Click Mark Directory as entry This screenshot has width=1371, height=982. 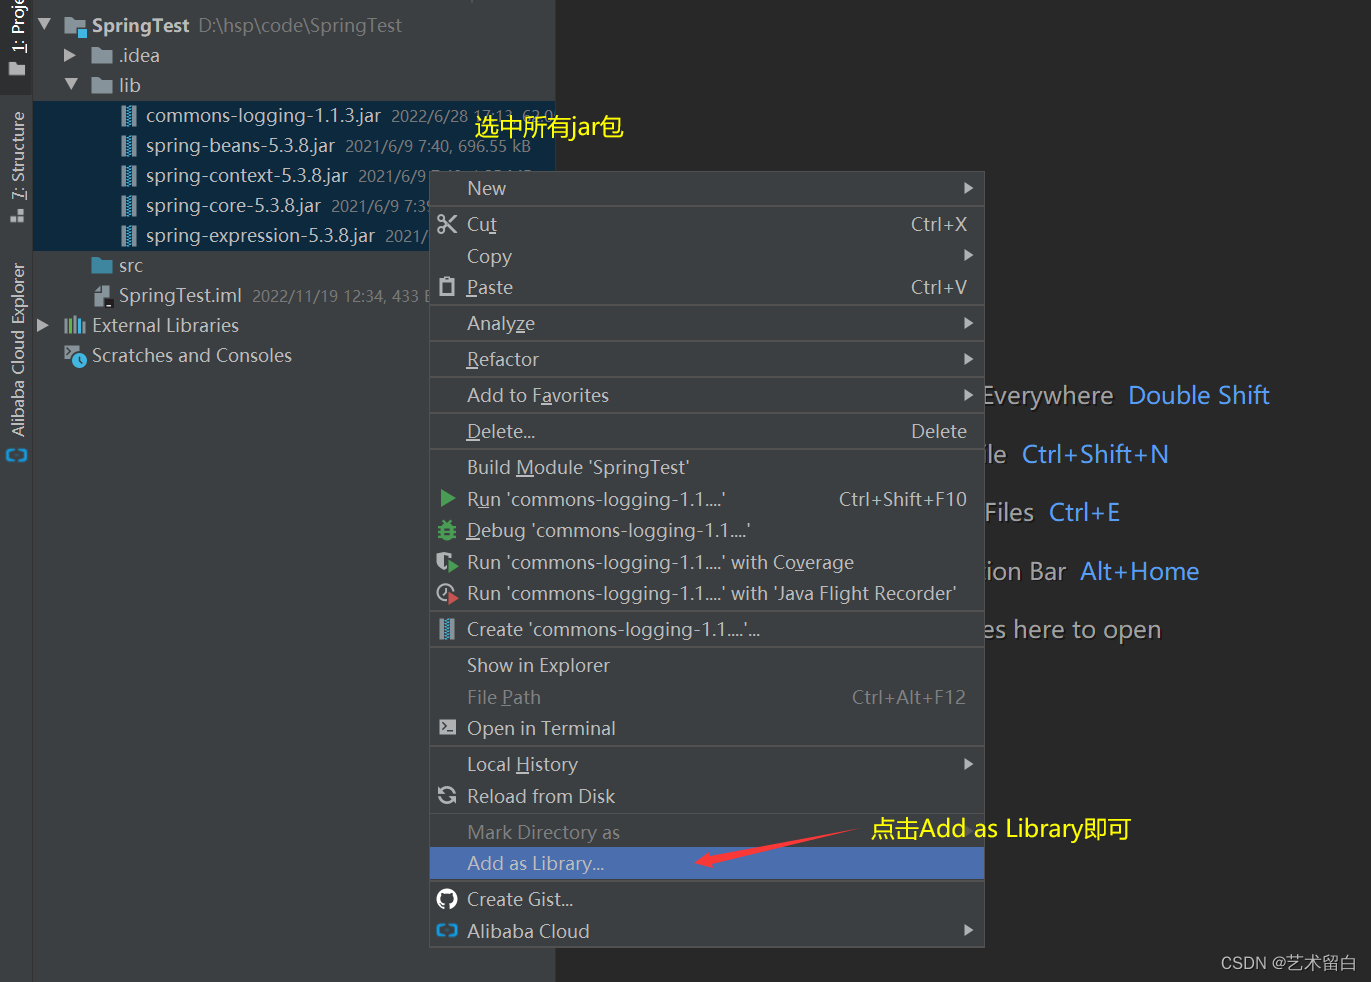[x=707, y=832]
